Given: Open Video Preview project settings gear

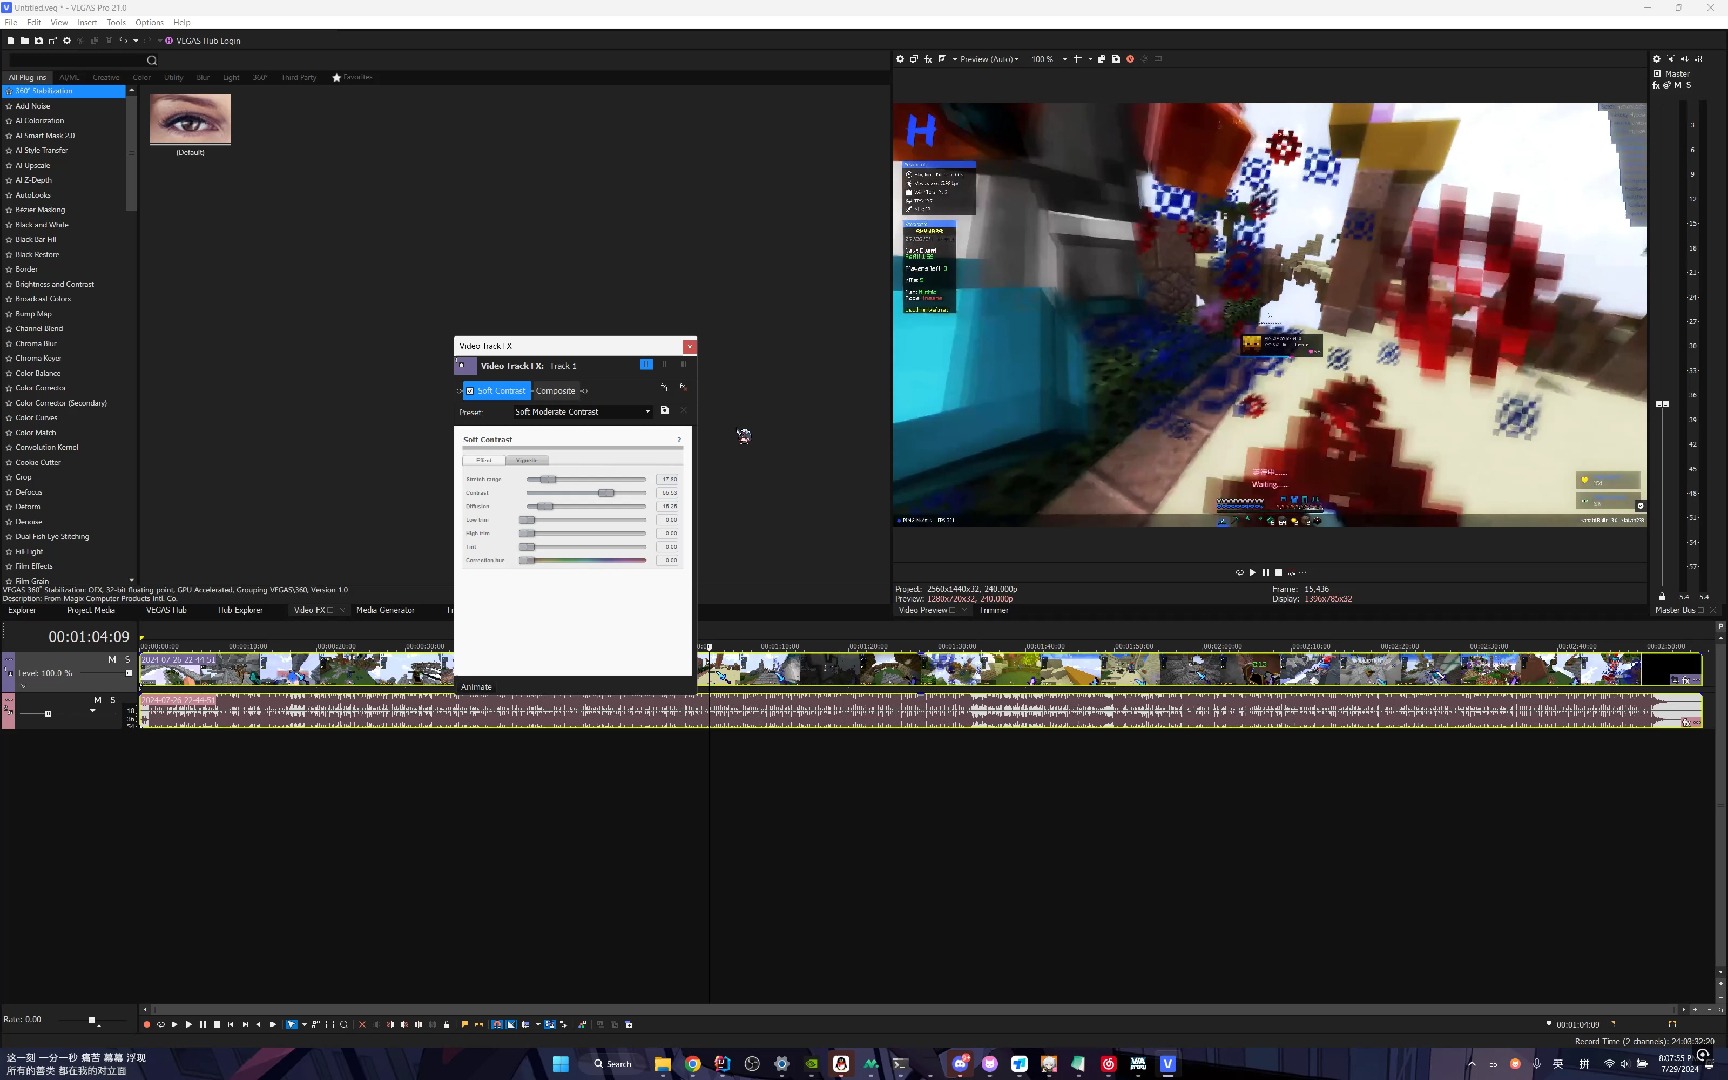Looking at the screenshot, I should [900, 59].
